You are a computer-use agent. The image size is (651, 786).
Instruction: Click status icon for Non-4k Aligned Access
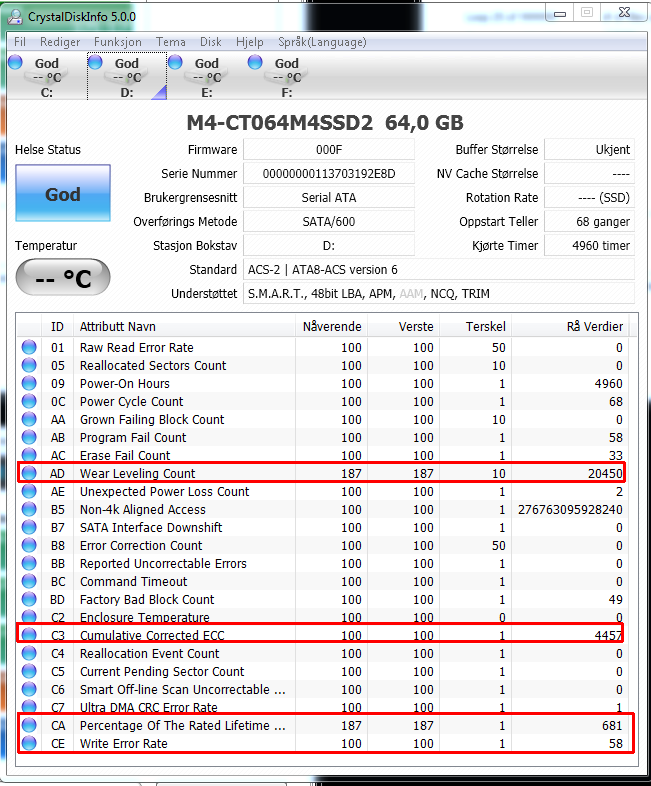click(29, 509)
